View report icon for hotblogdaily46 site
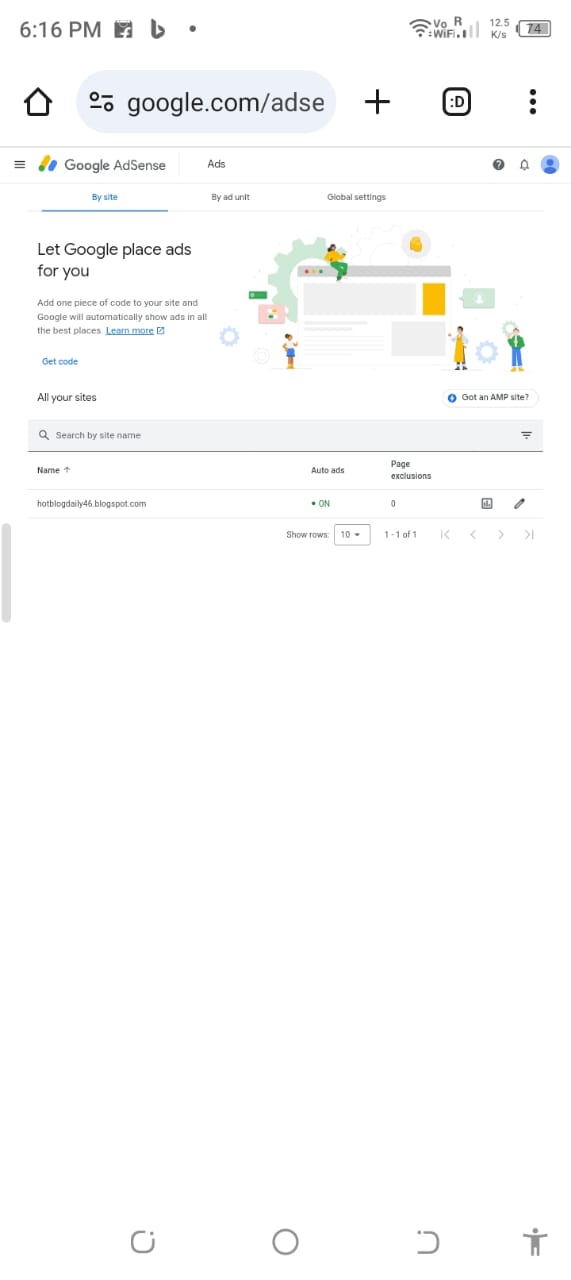The width and height of the screenshot is (571, 1280). point(488,504)
